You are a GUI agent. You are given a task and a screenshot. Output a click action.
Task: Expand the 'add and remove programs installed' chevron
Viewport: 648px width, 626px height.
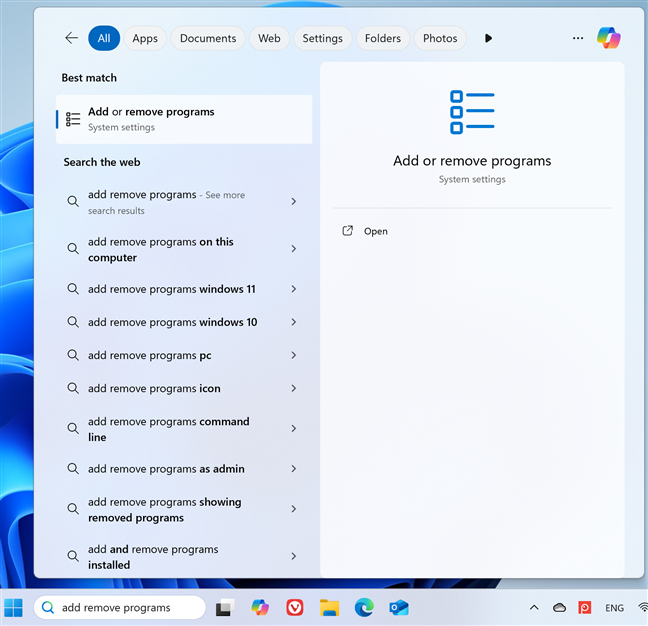[x=293, y=556]
